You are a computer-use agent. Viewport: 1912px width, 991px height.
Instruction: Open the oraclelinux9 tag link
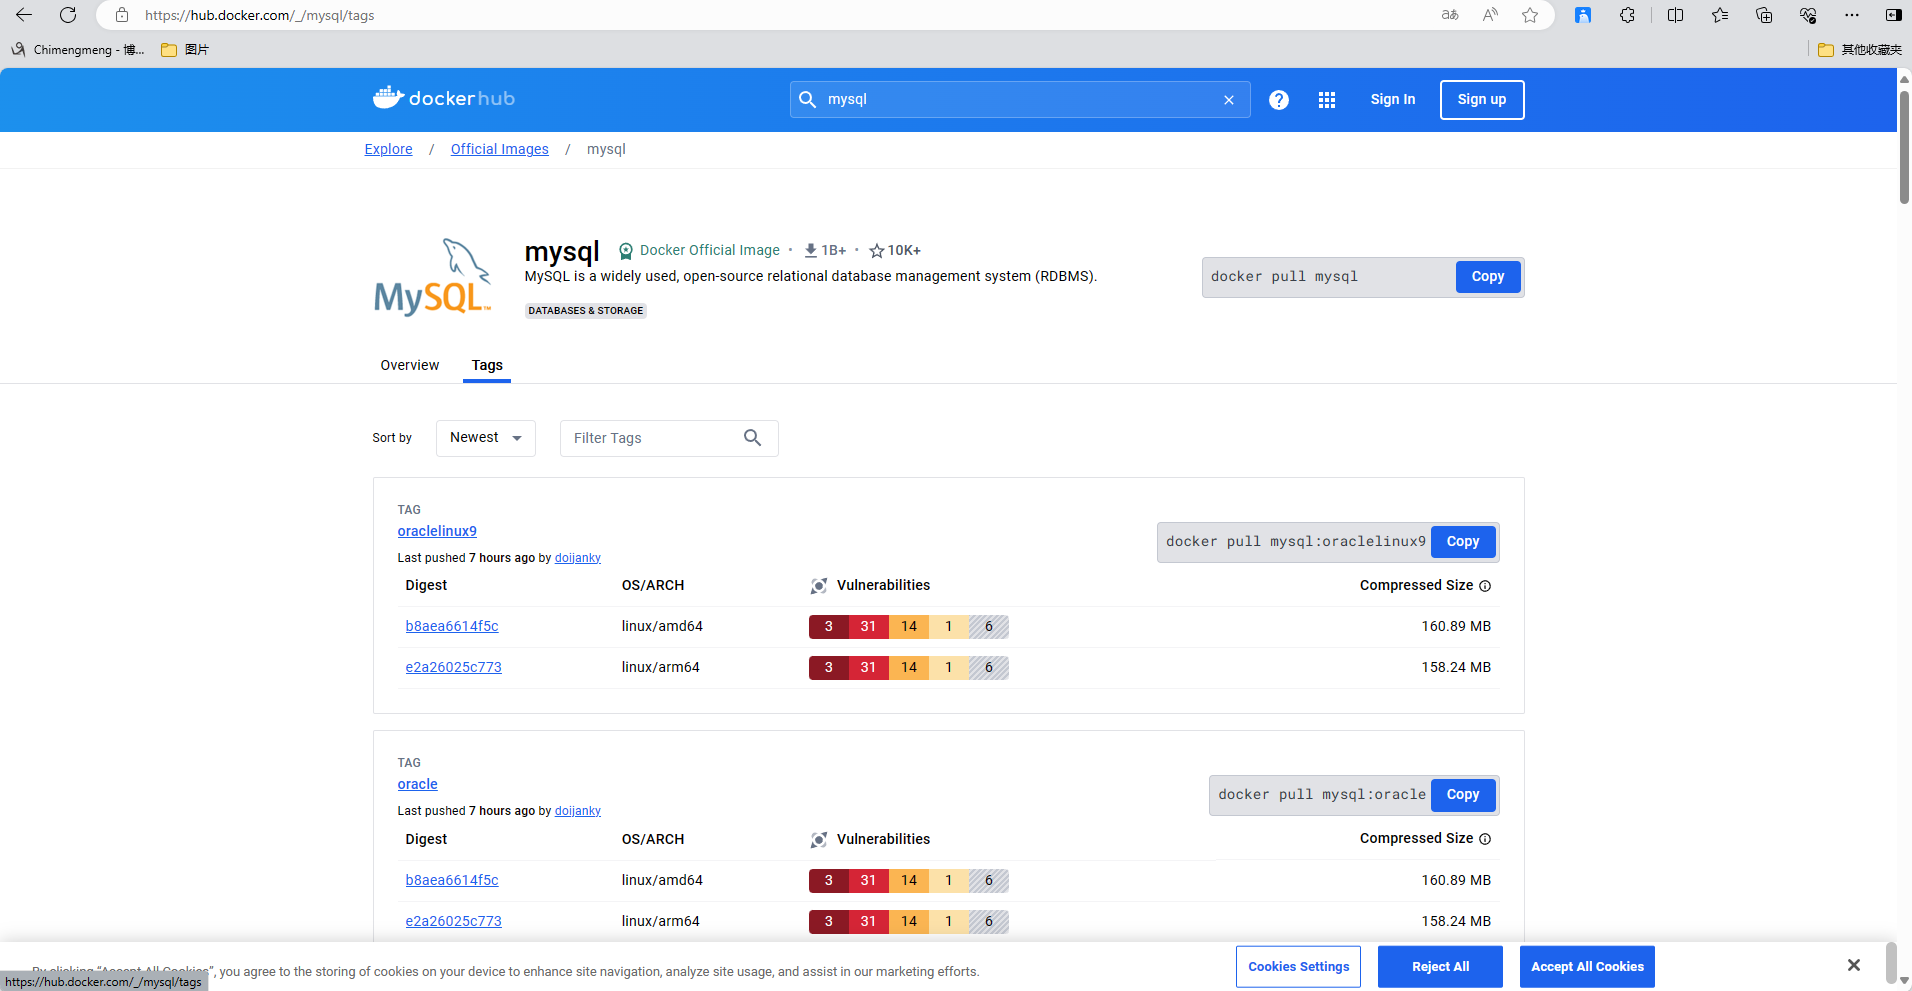pos(437,531)
